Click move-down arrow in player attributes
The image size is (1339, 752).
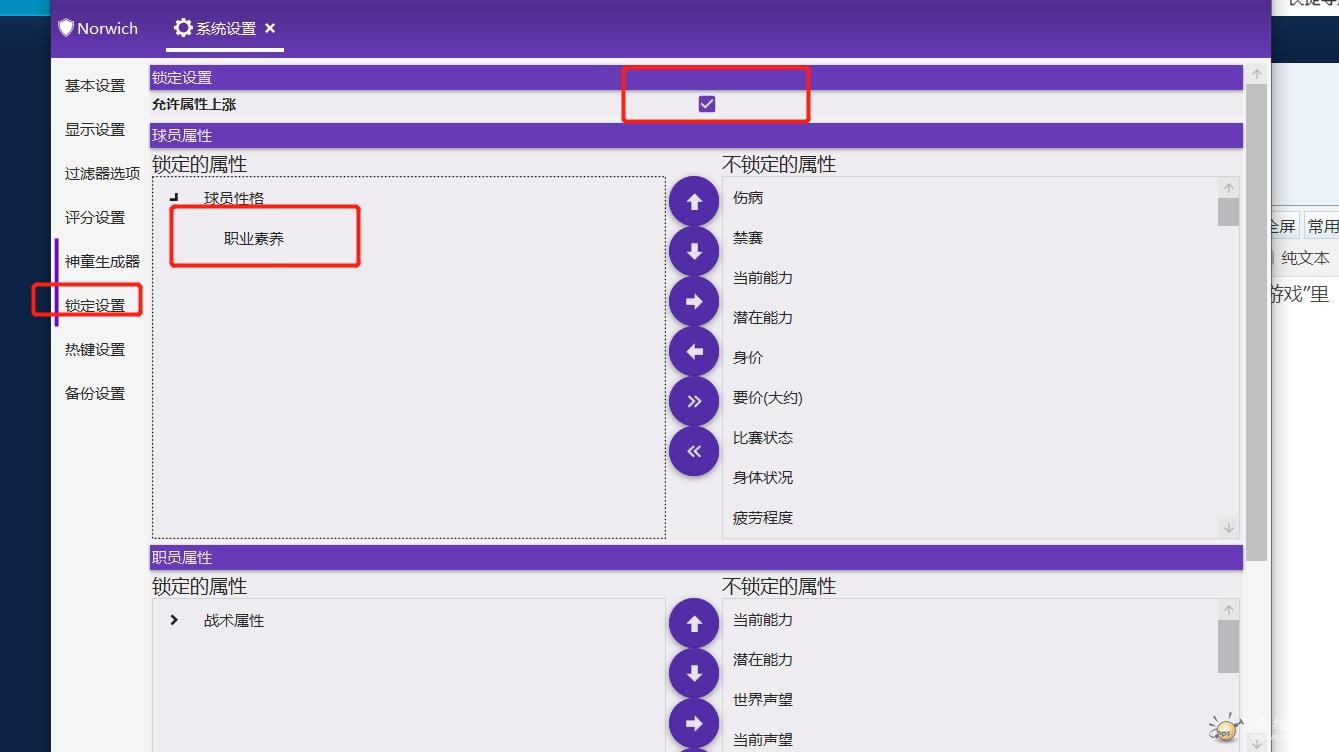coord(694,252)
